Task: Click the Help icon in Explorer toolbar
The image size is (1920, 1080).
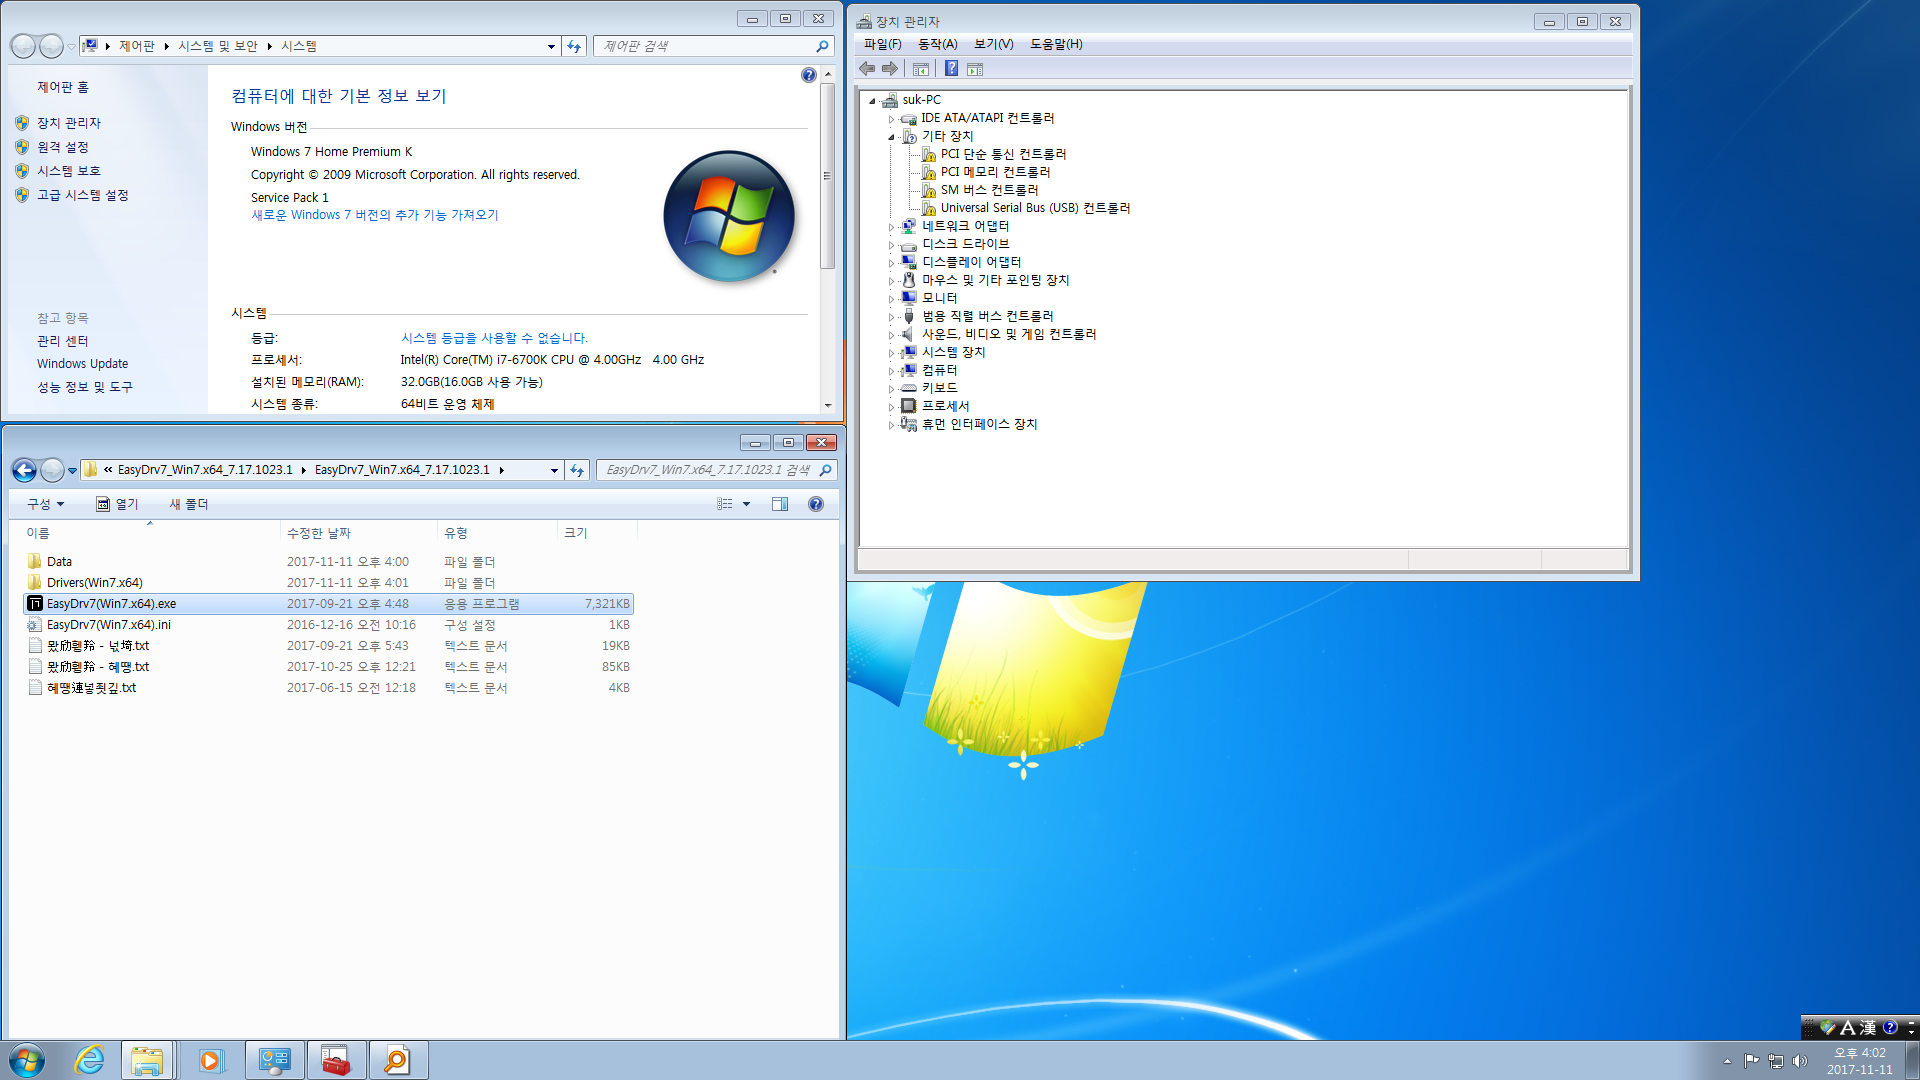Action: pos(816,504)
